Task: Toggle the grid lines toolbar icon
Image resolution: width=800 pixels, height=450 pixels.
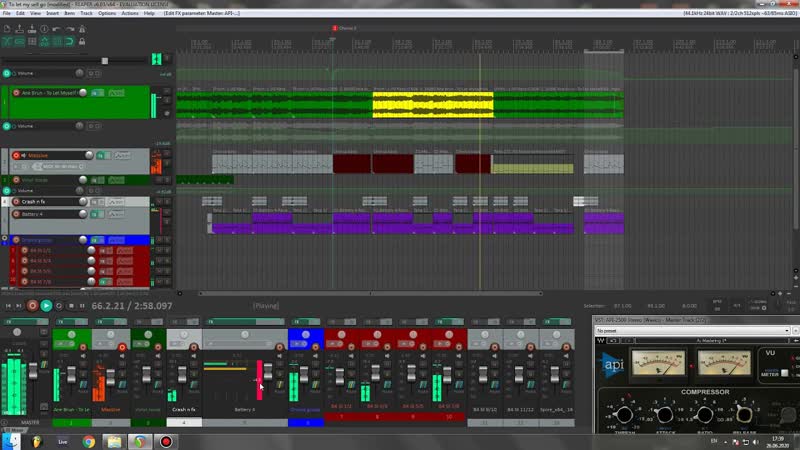Action: tap(57, 42)
